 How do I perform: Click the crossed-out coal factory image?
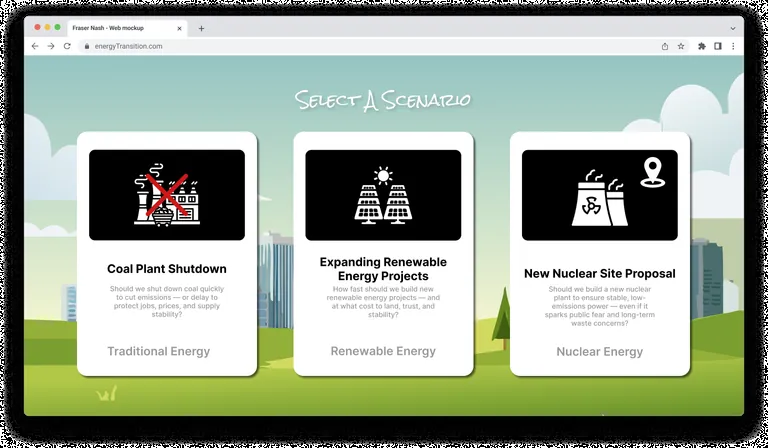tap(167, 195)
